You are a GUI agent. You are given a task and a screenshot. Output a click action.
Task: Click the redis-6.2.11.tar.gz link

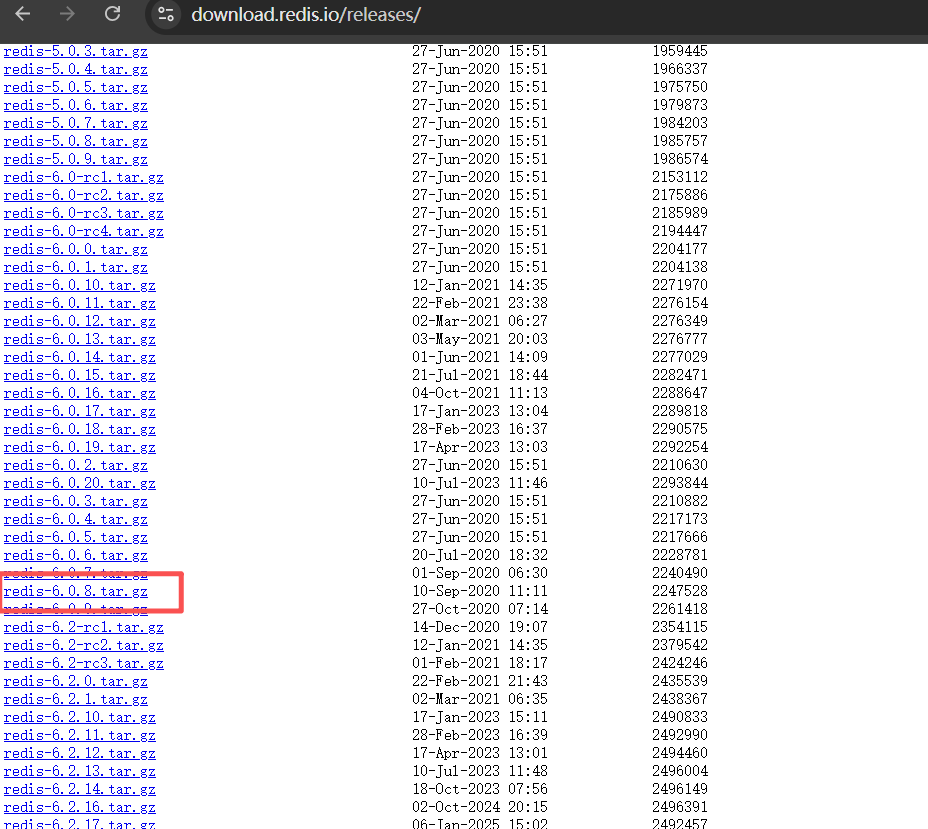[80, 736]
